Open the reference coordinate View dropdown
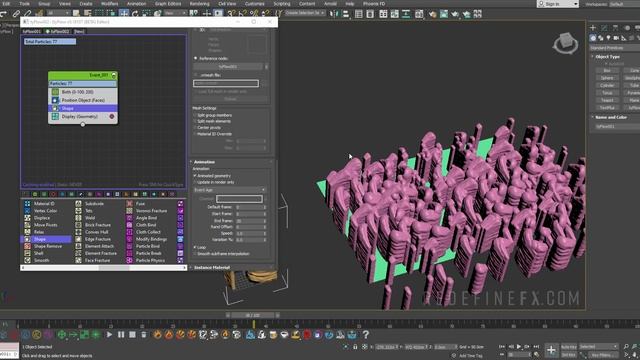Image resolution: width=640 pixels, height=360 pixels. (x=174, y=13)
